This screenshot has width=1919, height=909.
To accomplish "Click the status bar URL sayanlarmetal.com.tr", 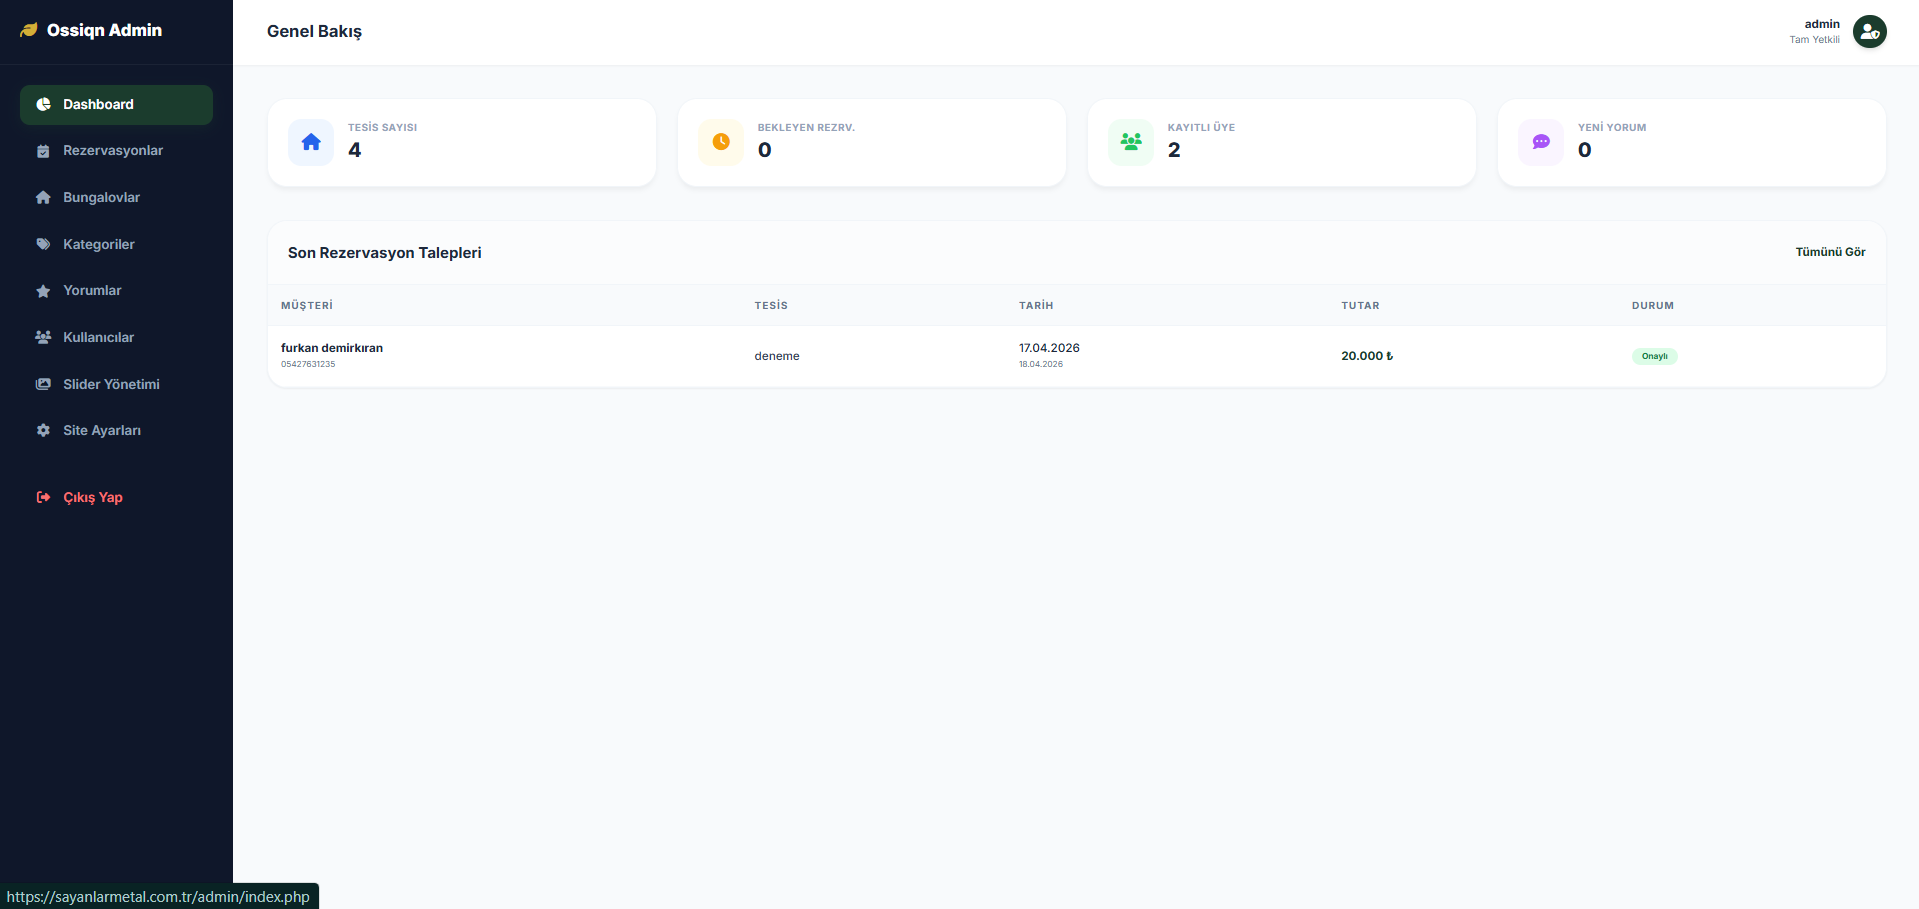I will [158, 897].
